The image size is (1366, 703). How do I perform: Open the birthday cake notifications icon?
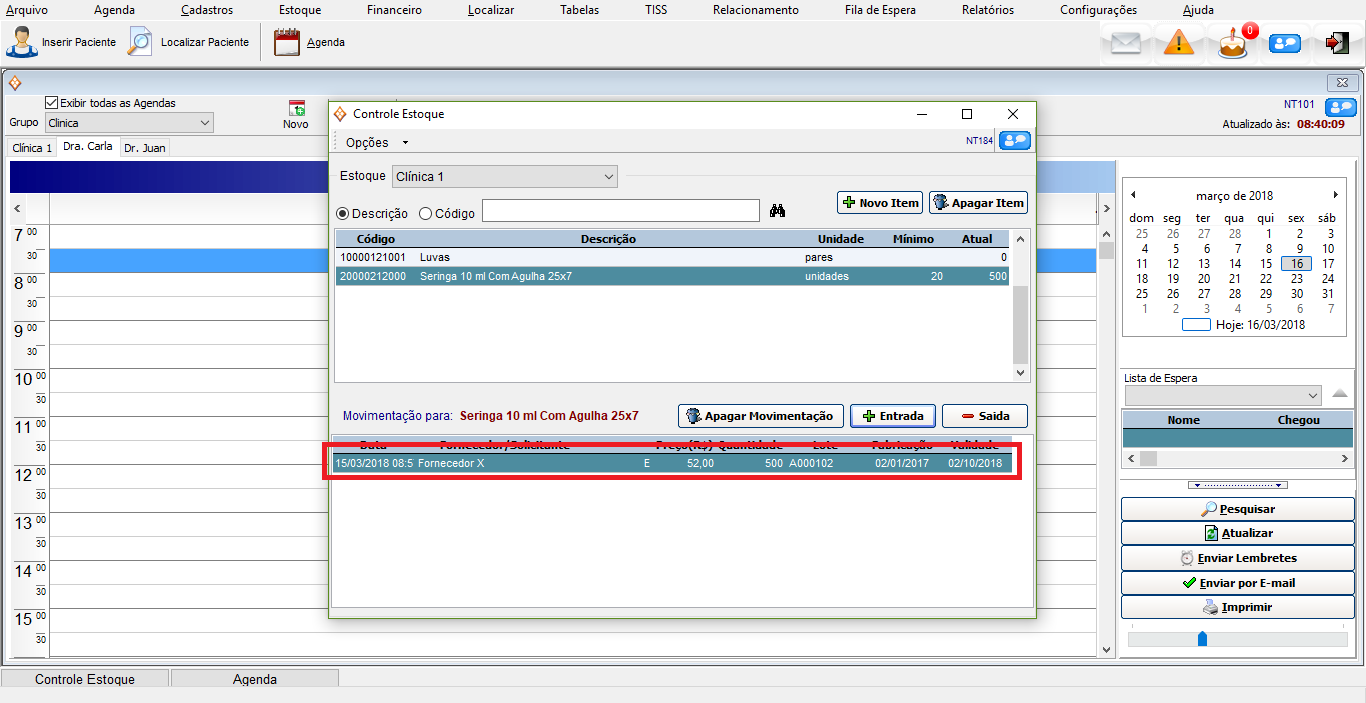click(1233, 44)
